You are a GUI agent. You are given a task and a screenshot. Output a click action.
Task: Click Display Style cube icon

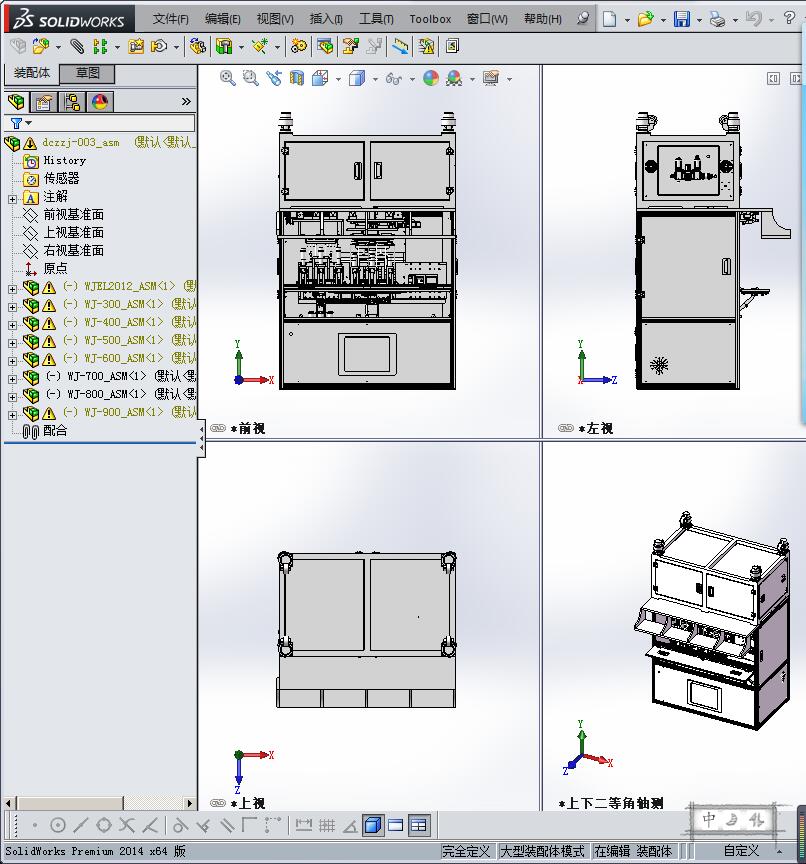(x=357, y=78)
